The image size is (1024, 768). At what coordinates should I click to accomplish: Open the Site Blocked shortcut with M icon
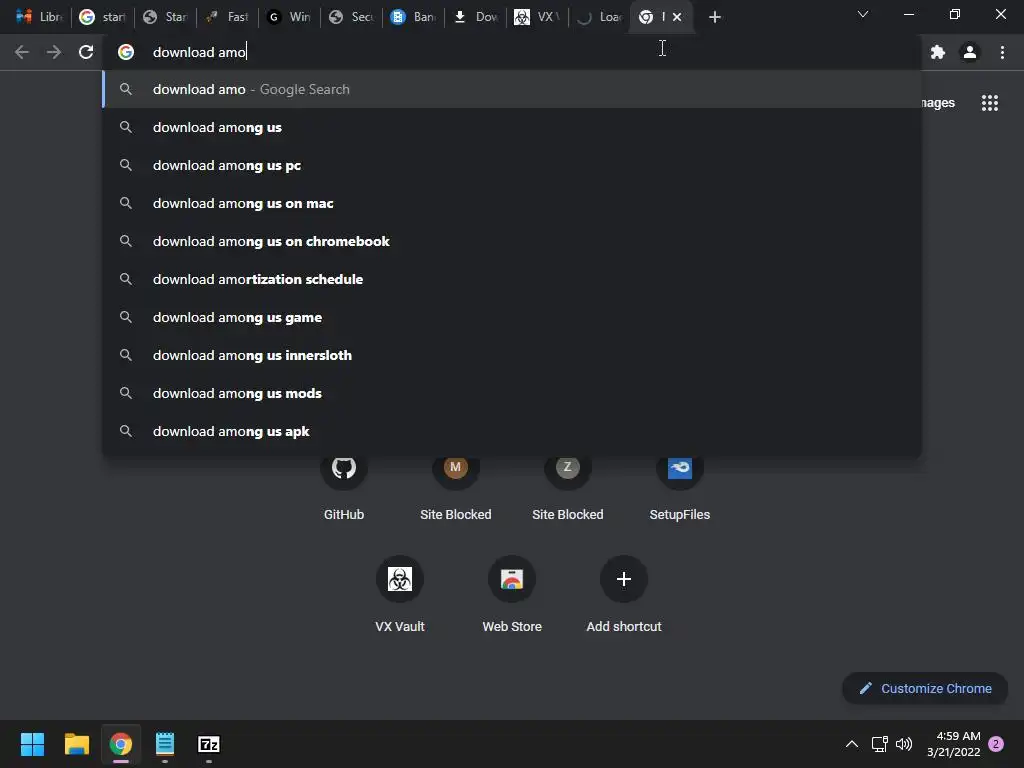click(455, 485)
